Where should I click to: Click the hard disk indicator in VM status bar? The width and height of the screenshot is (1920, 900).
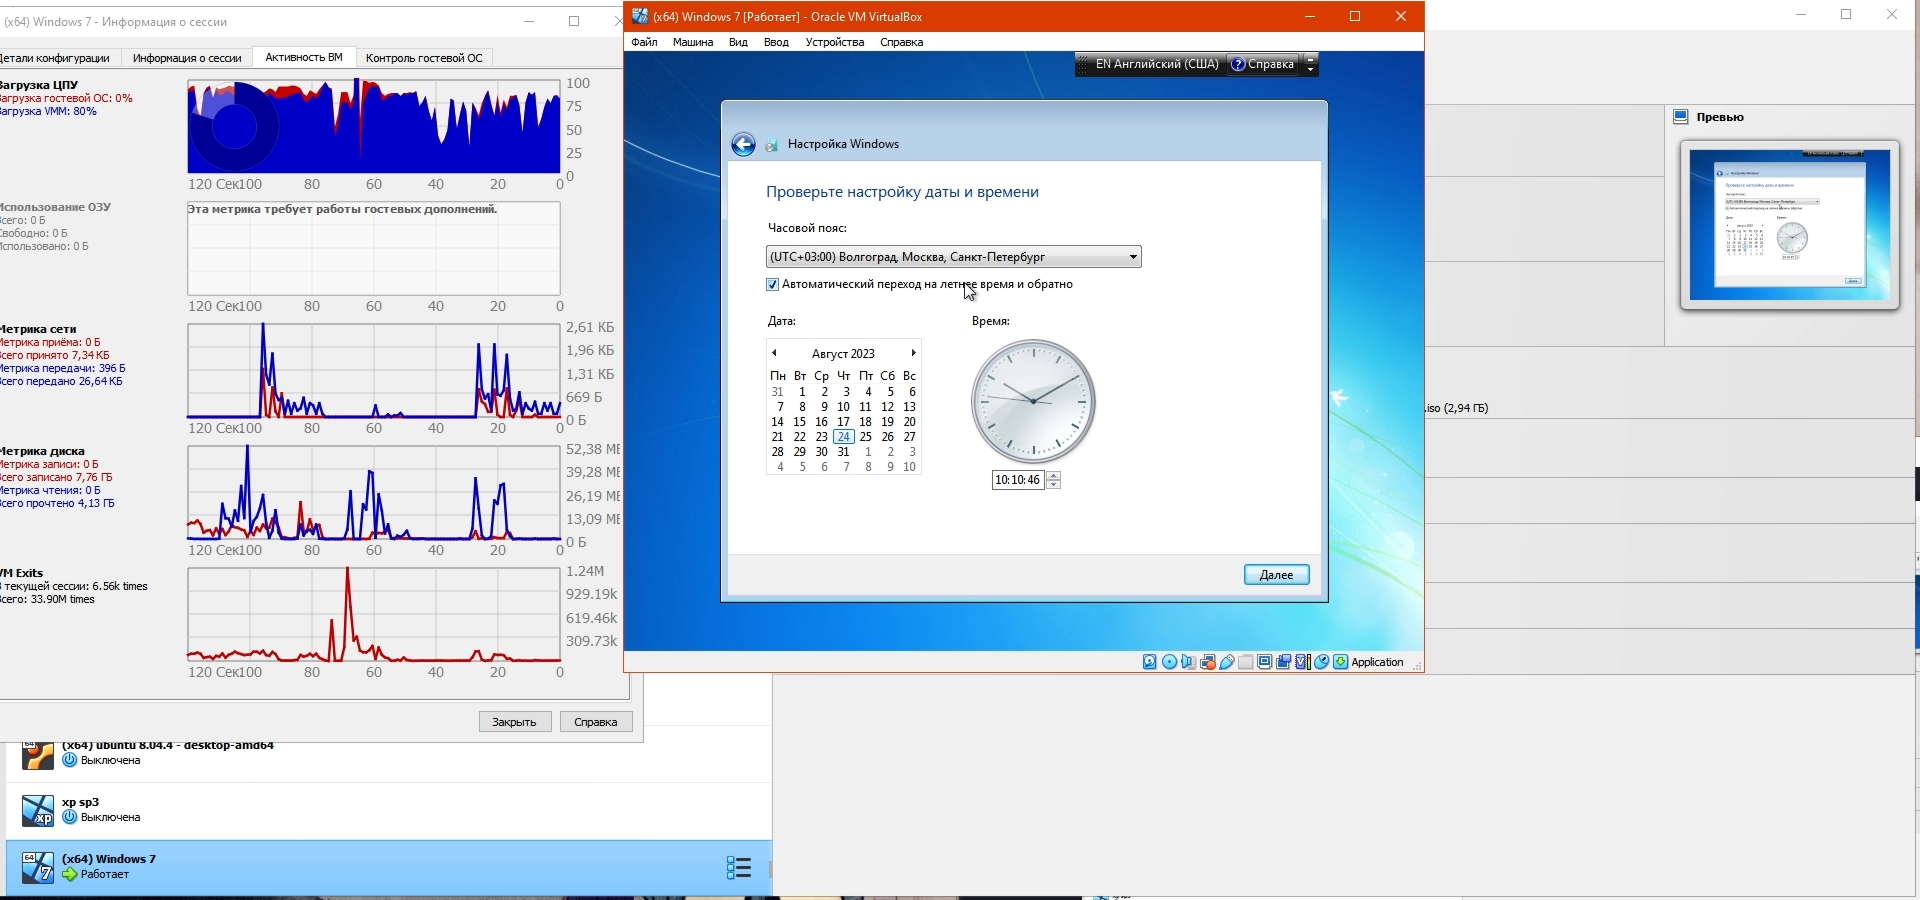click(x=1150, y=662)
